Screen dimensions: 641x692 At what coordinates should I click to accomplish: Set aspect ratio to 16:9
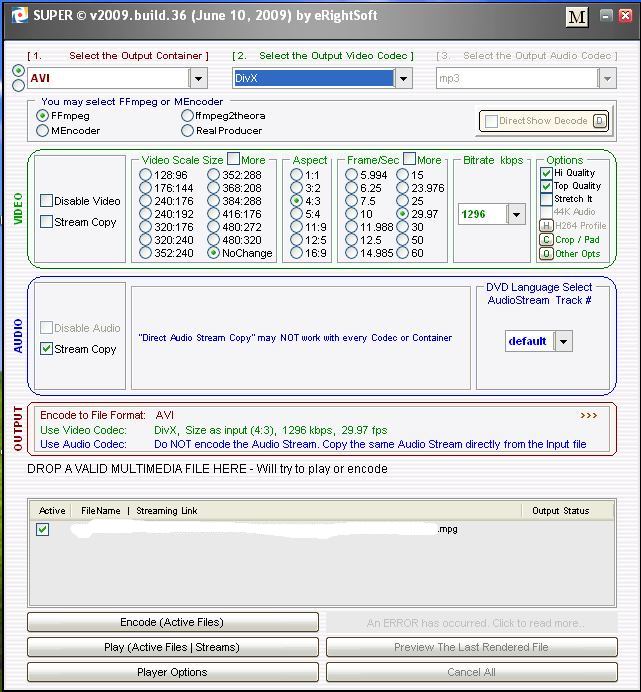(296, 253)
